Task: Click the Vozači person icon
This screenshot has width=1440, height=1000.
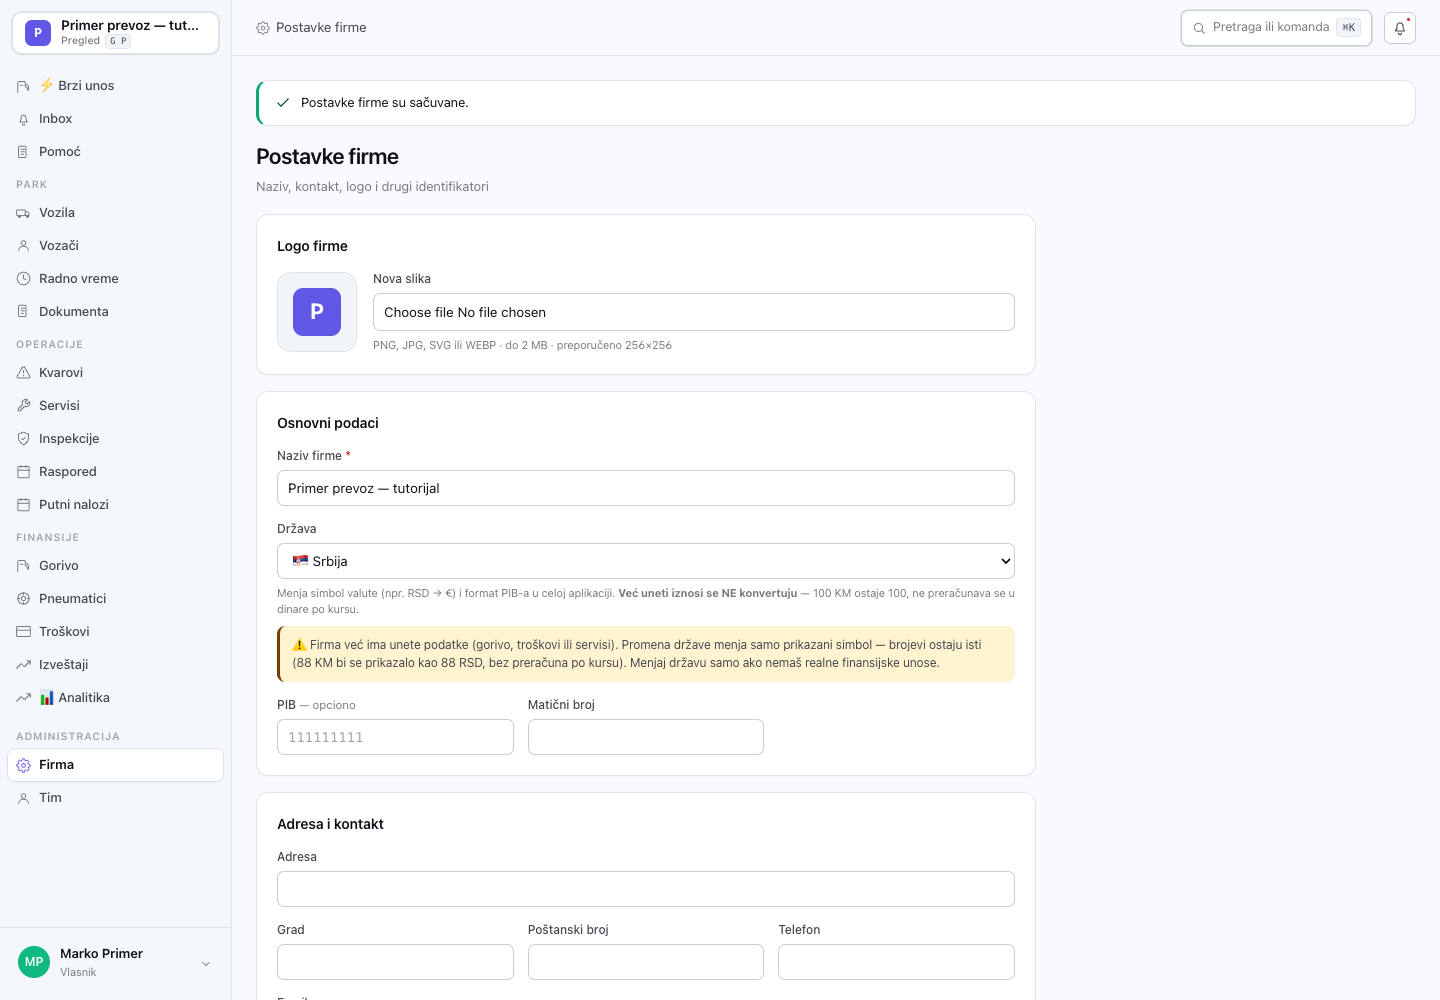Action: 23,246
